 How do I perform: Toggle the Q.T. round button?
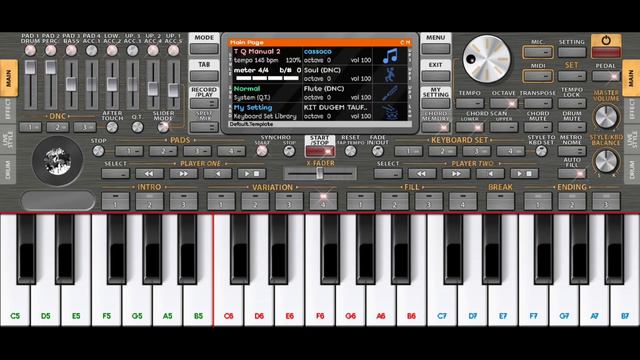138,127
